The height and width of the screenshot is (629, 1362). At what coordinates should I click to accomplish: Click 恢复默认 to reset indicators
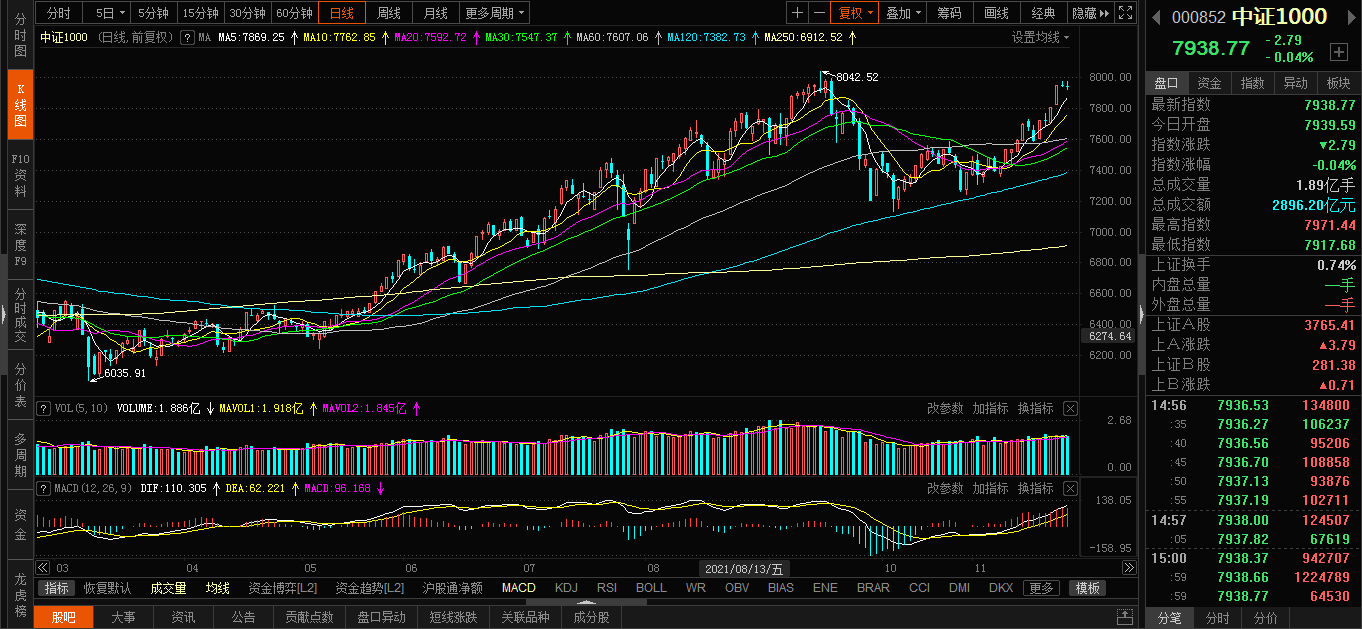coord(107,588)
